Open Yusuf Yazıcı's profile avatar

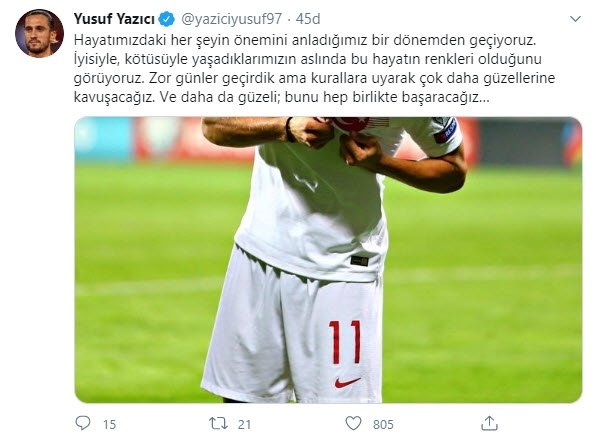[x=39, y=33]
